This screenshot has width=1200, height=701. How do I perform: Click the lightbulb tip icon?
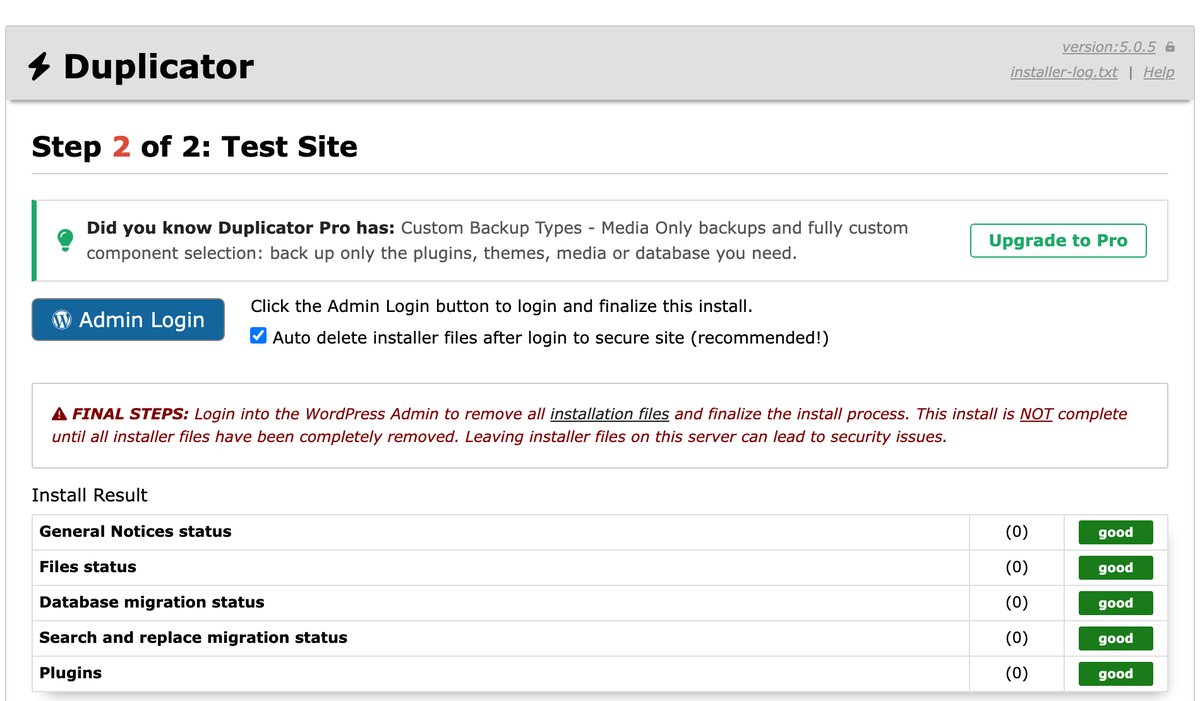click(65, 240)
